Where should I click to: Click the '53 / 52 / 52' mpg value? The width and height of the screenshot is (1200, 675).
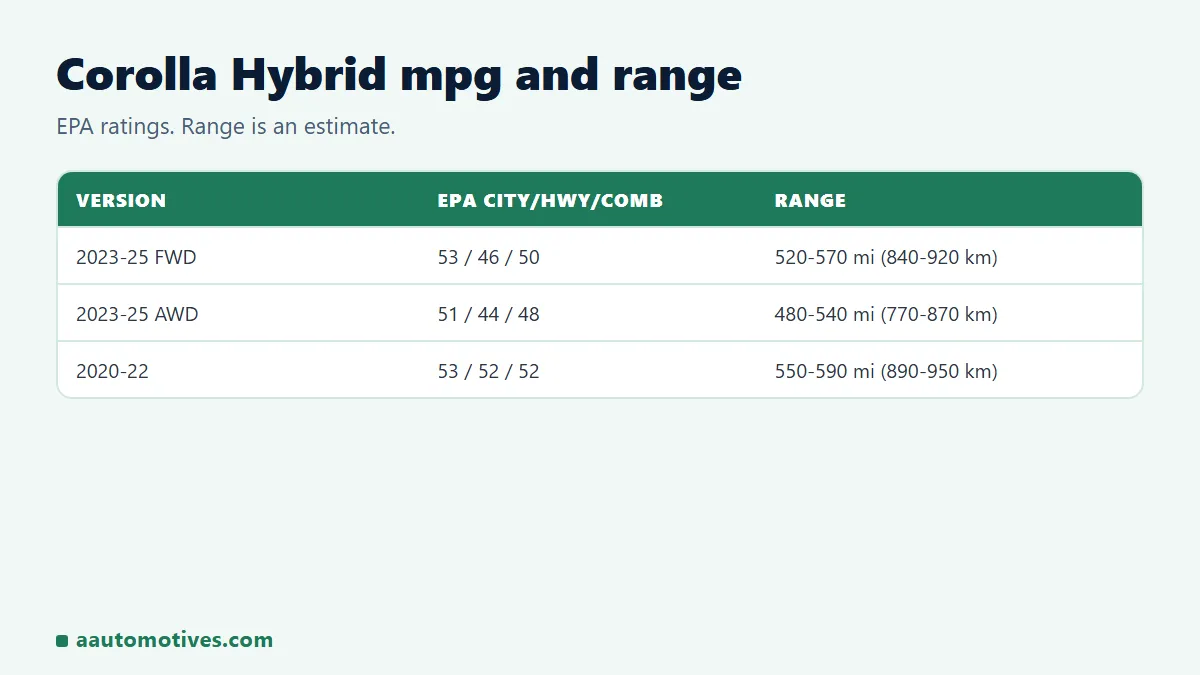click(x=488, y=371)
